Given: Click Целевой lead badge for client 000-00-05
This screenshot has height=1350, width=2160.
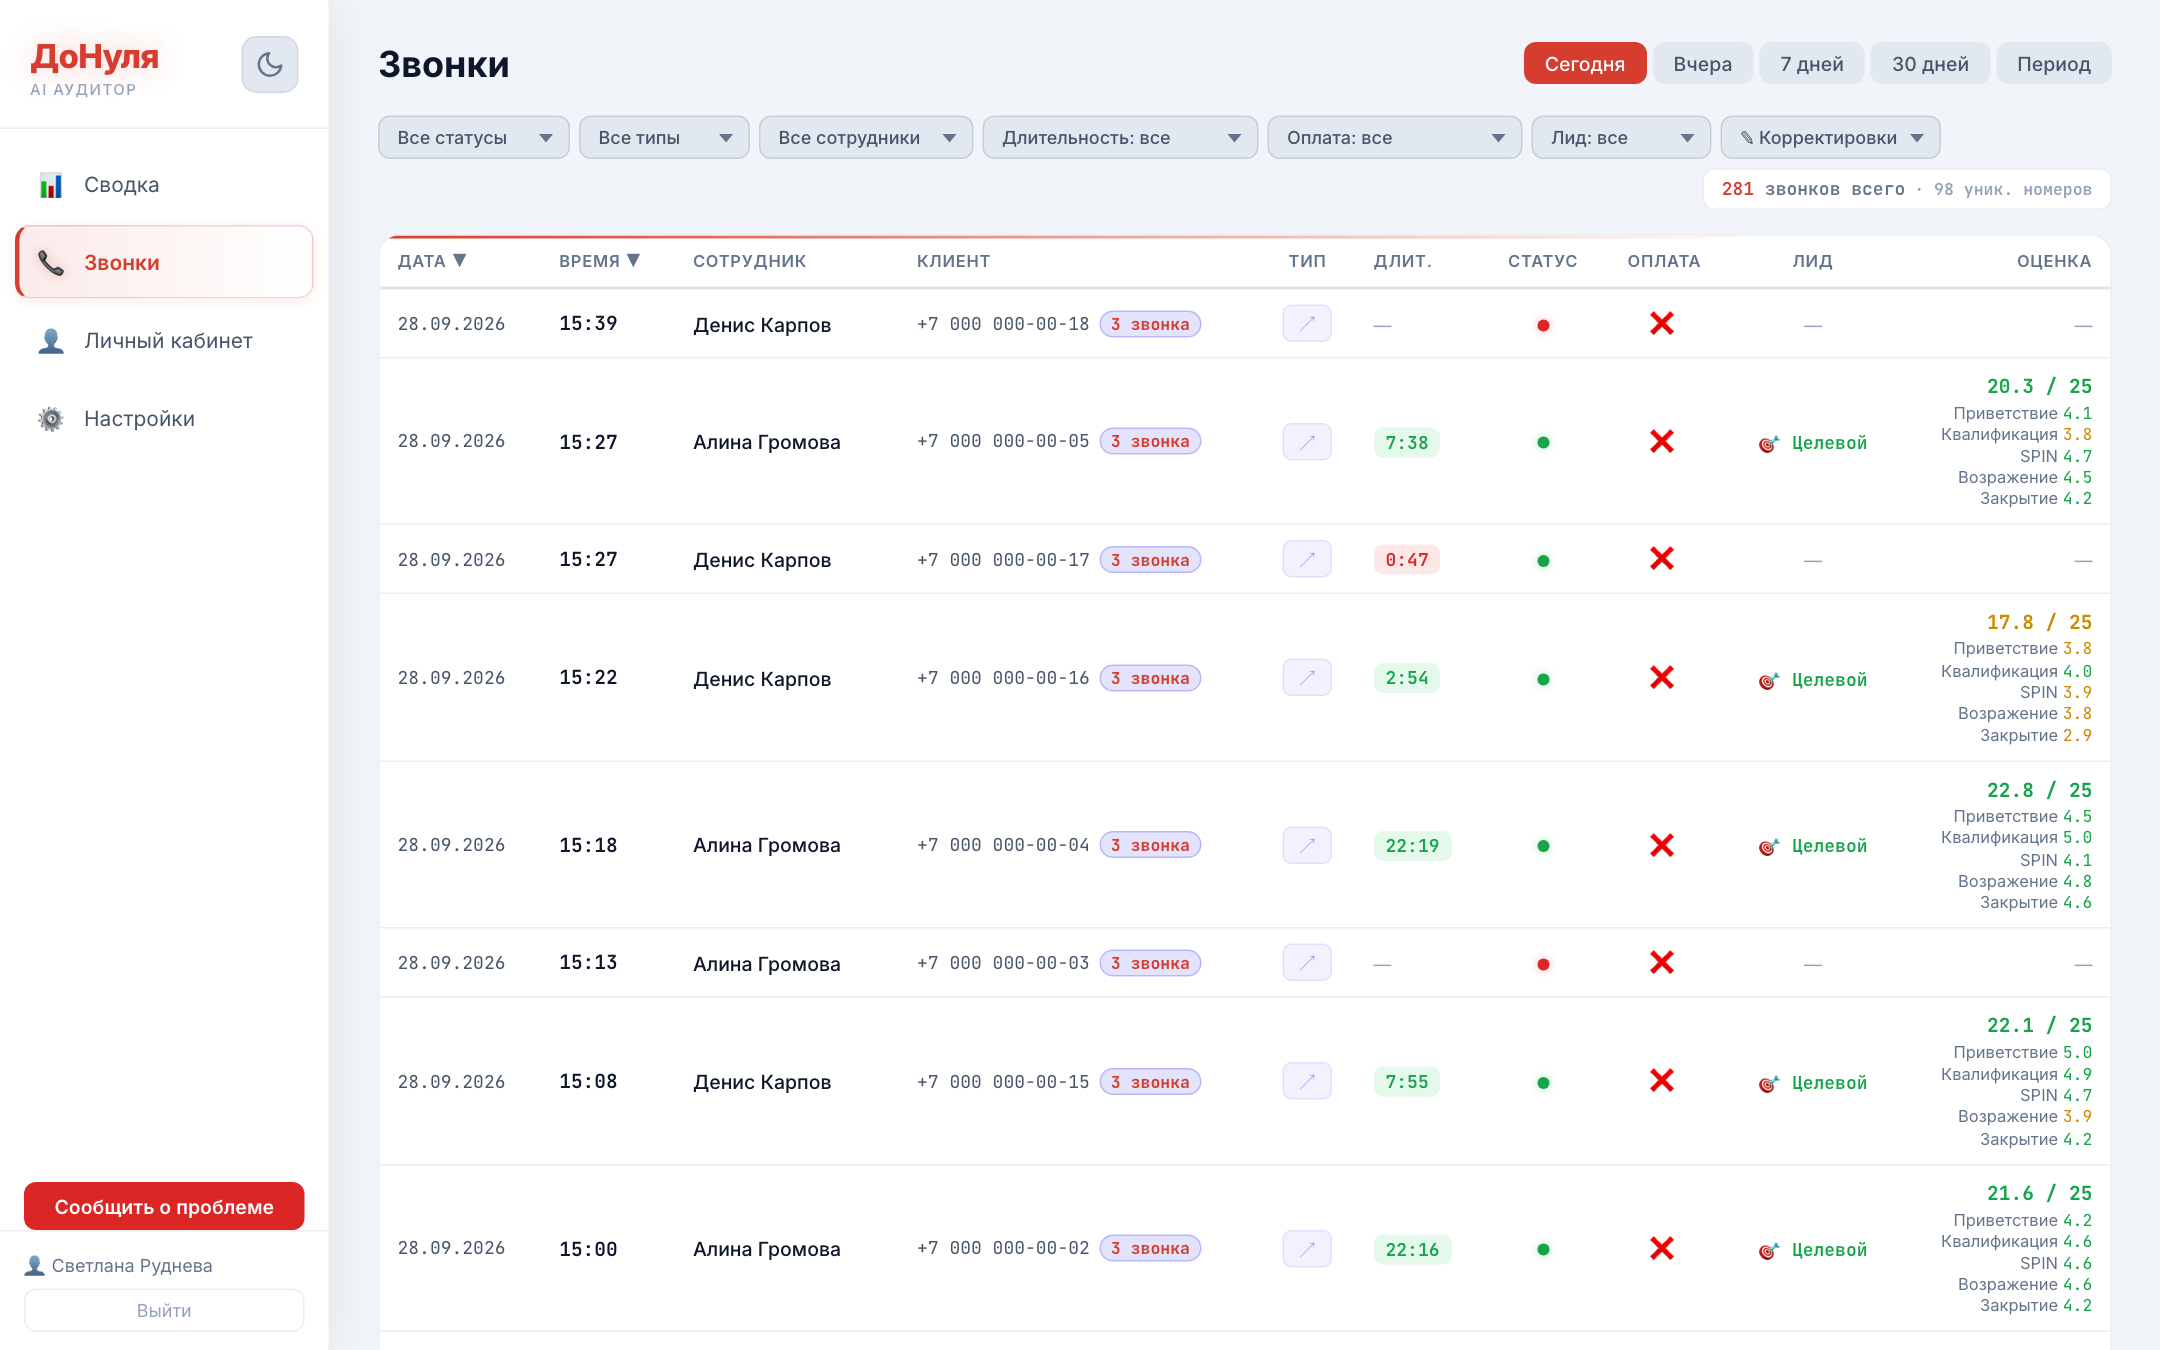Looking at the screenshot, I should coord(1813,443).
